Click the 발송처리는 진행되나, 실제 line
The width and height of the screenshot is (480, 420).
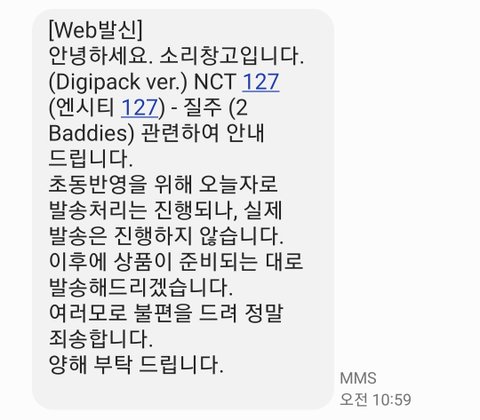[x=166, y=210]
